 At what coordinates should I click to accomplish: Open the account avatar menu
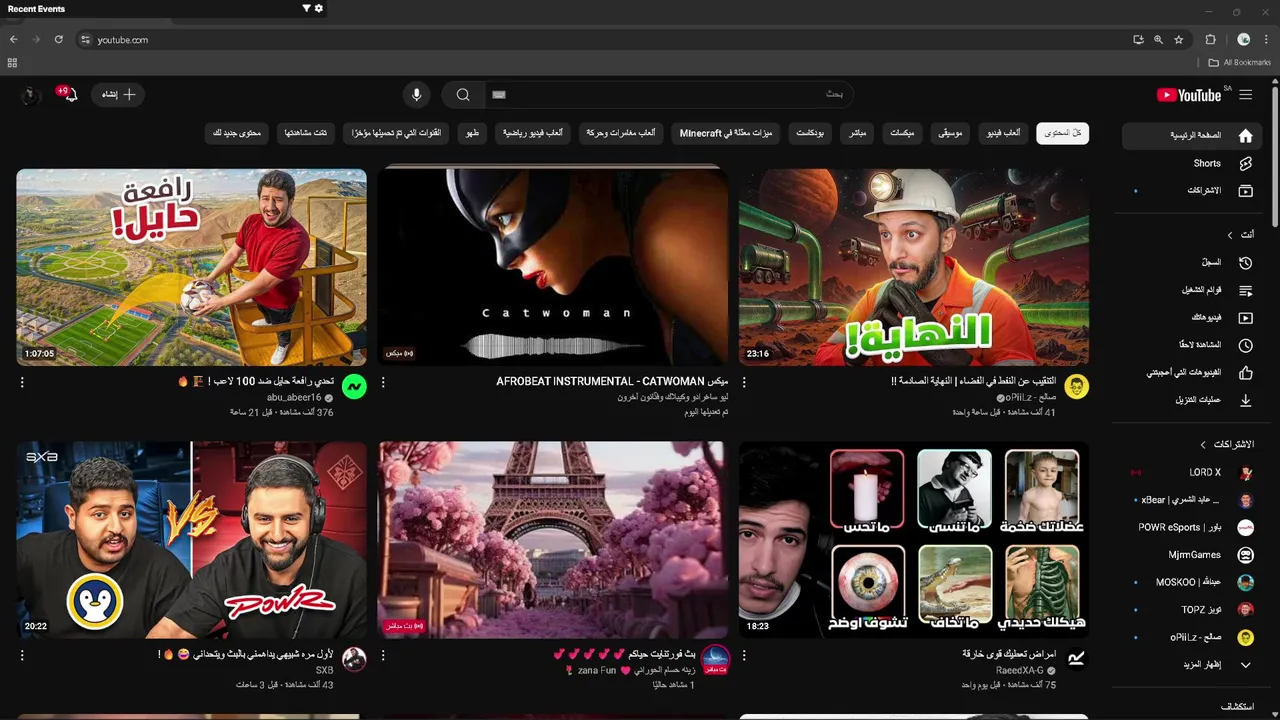click(x=30, y=95)
